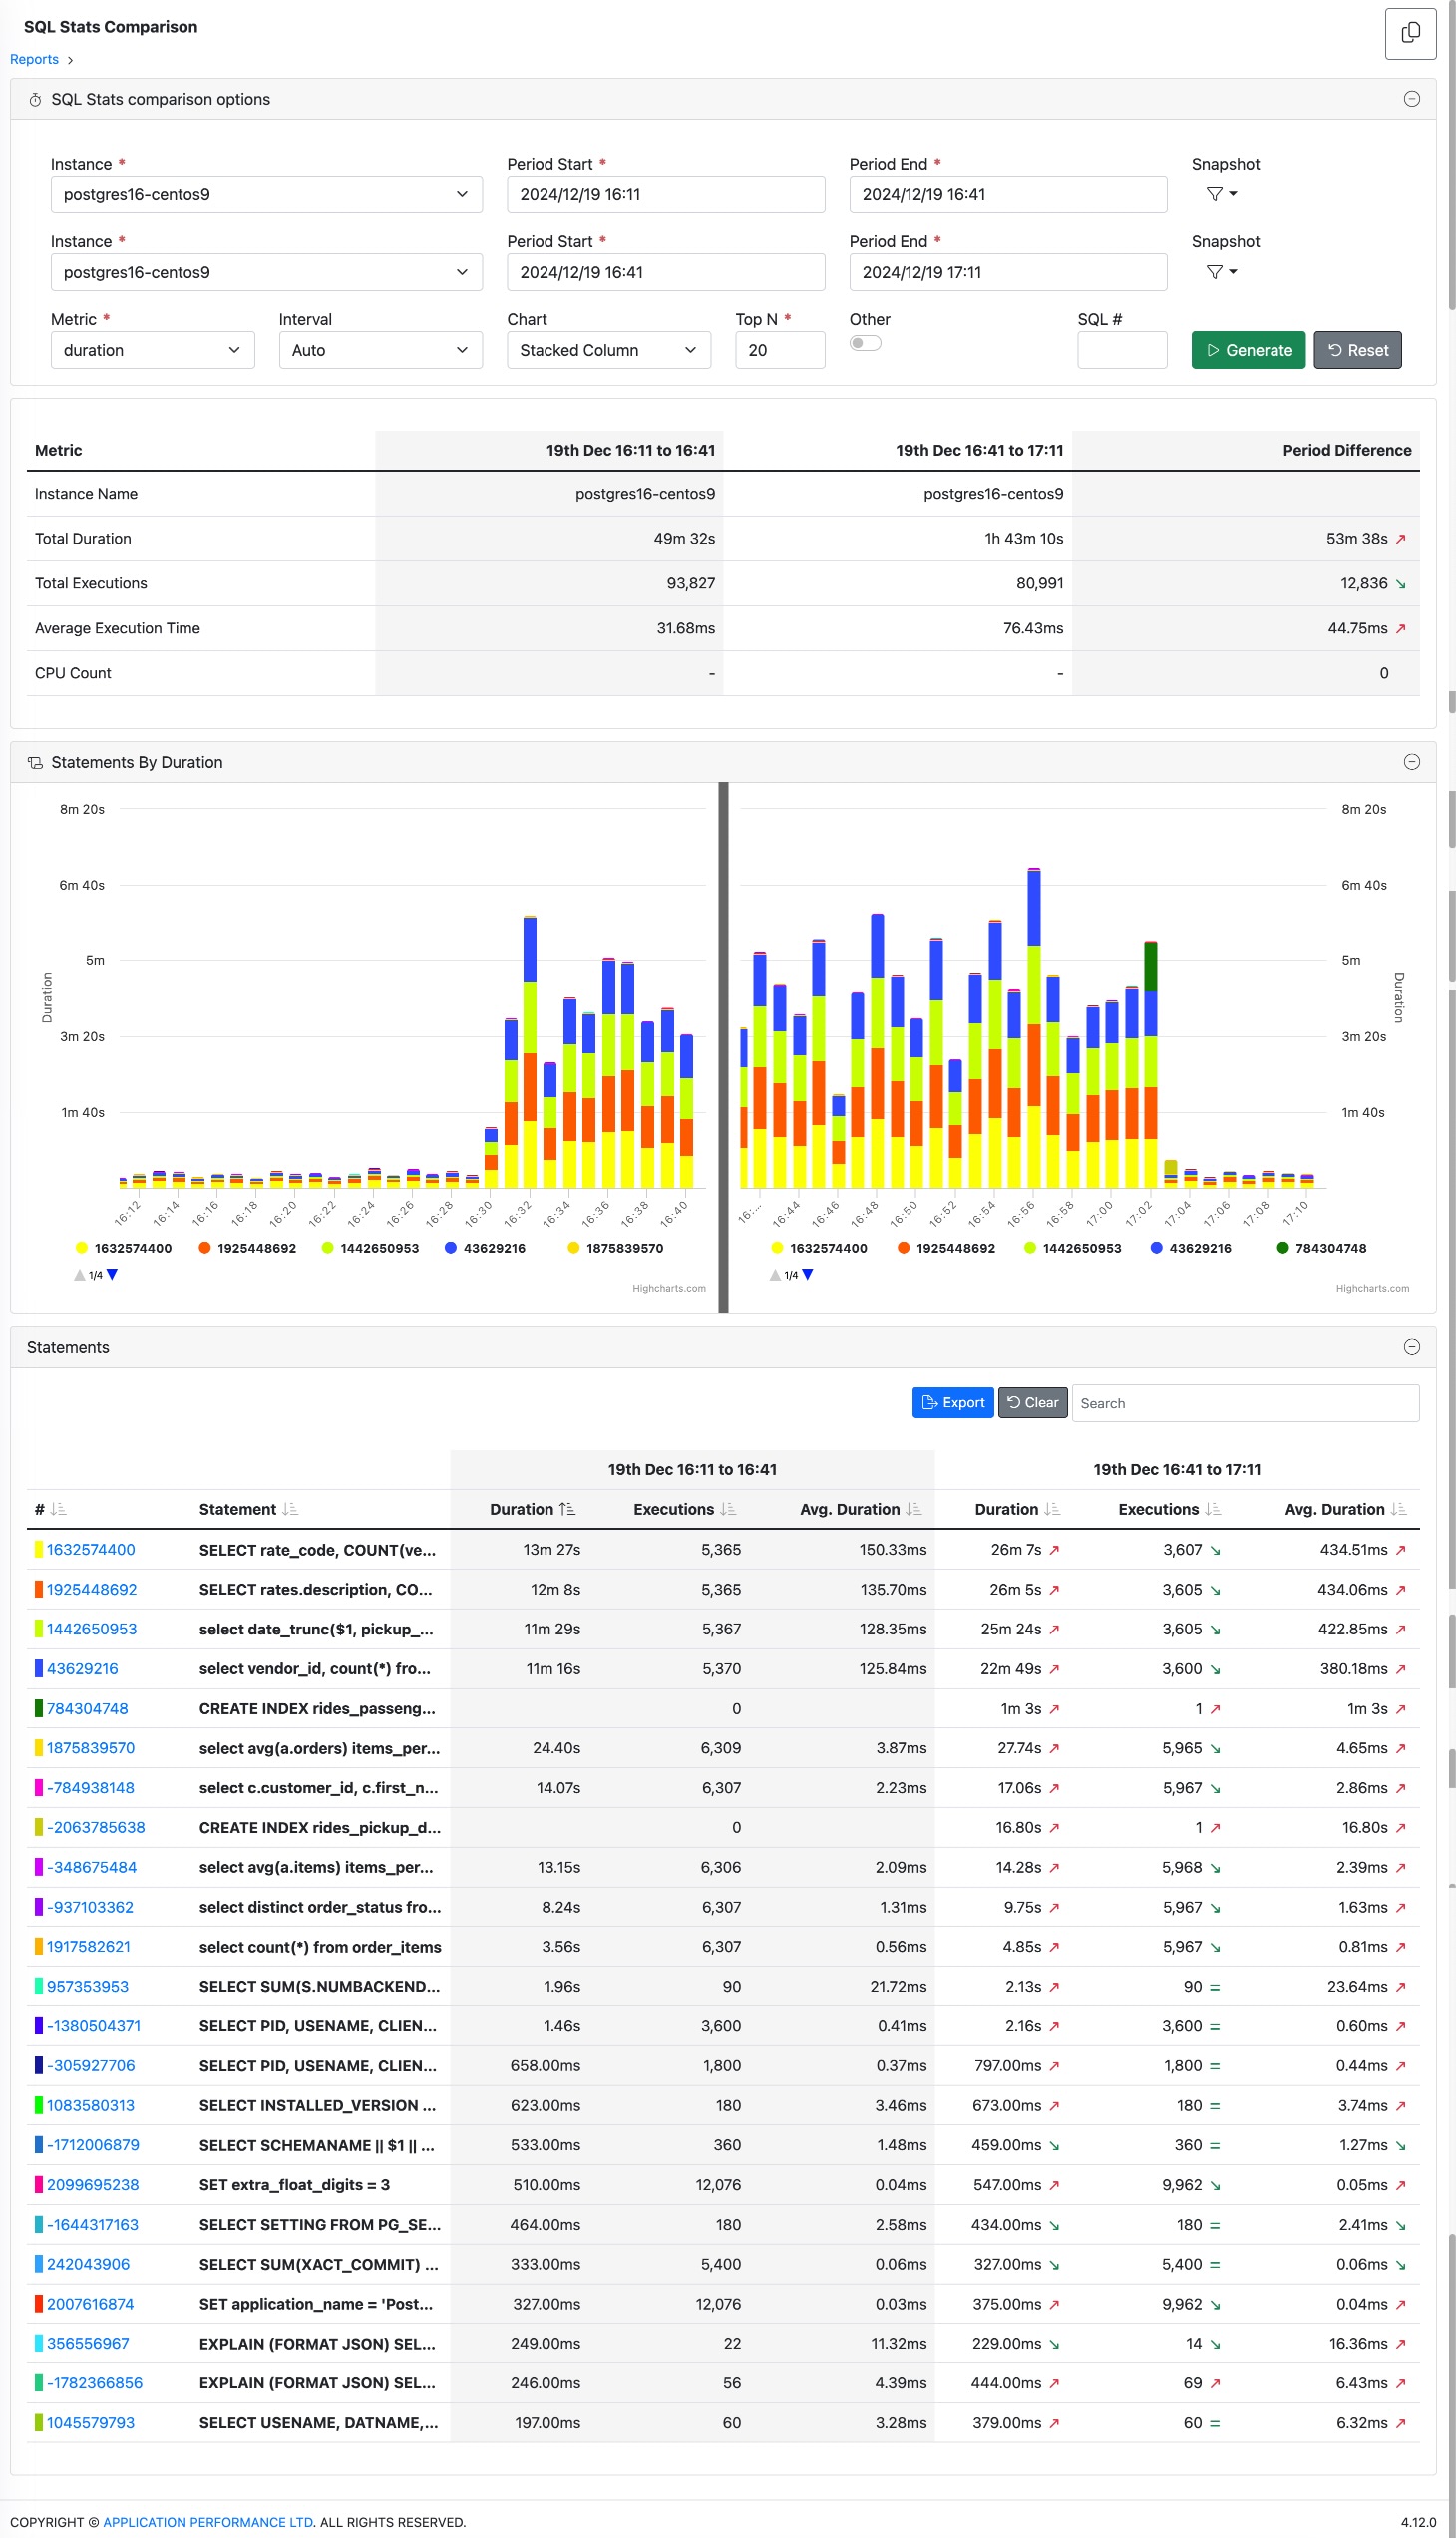Open the first Snapshot filter icon
Image resolution: width=1456 pixels, height=2538 pixels.
(x=1221, y=194)
